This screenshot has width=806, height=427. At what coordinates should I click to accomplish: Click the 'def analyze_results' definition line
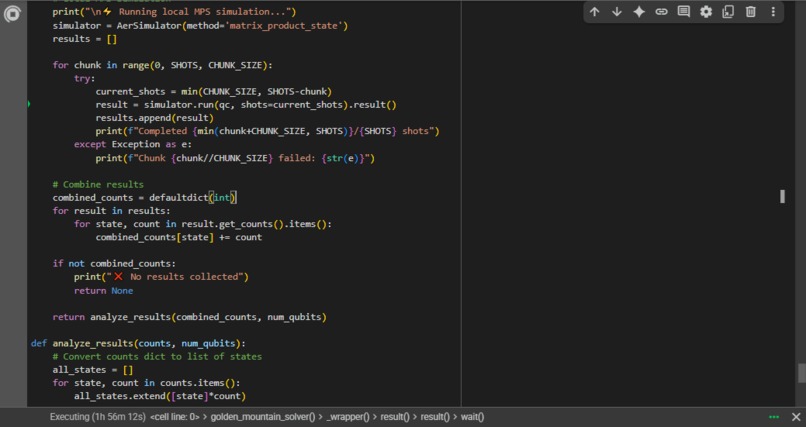138,343
